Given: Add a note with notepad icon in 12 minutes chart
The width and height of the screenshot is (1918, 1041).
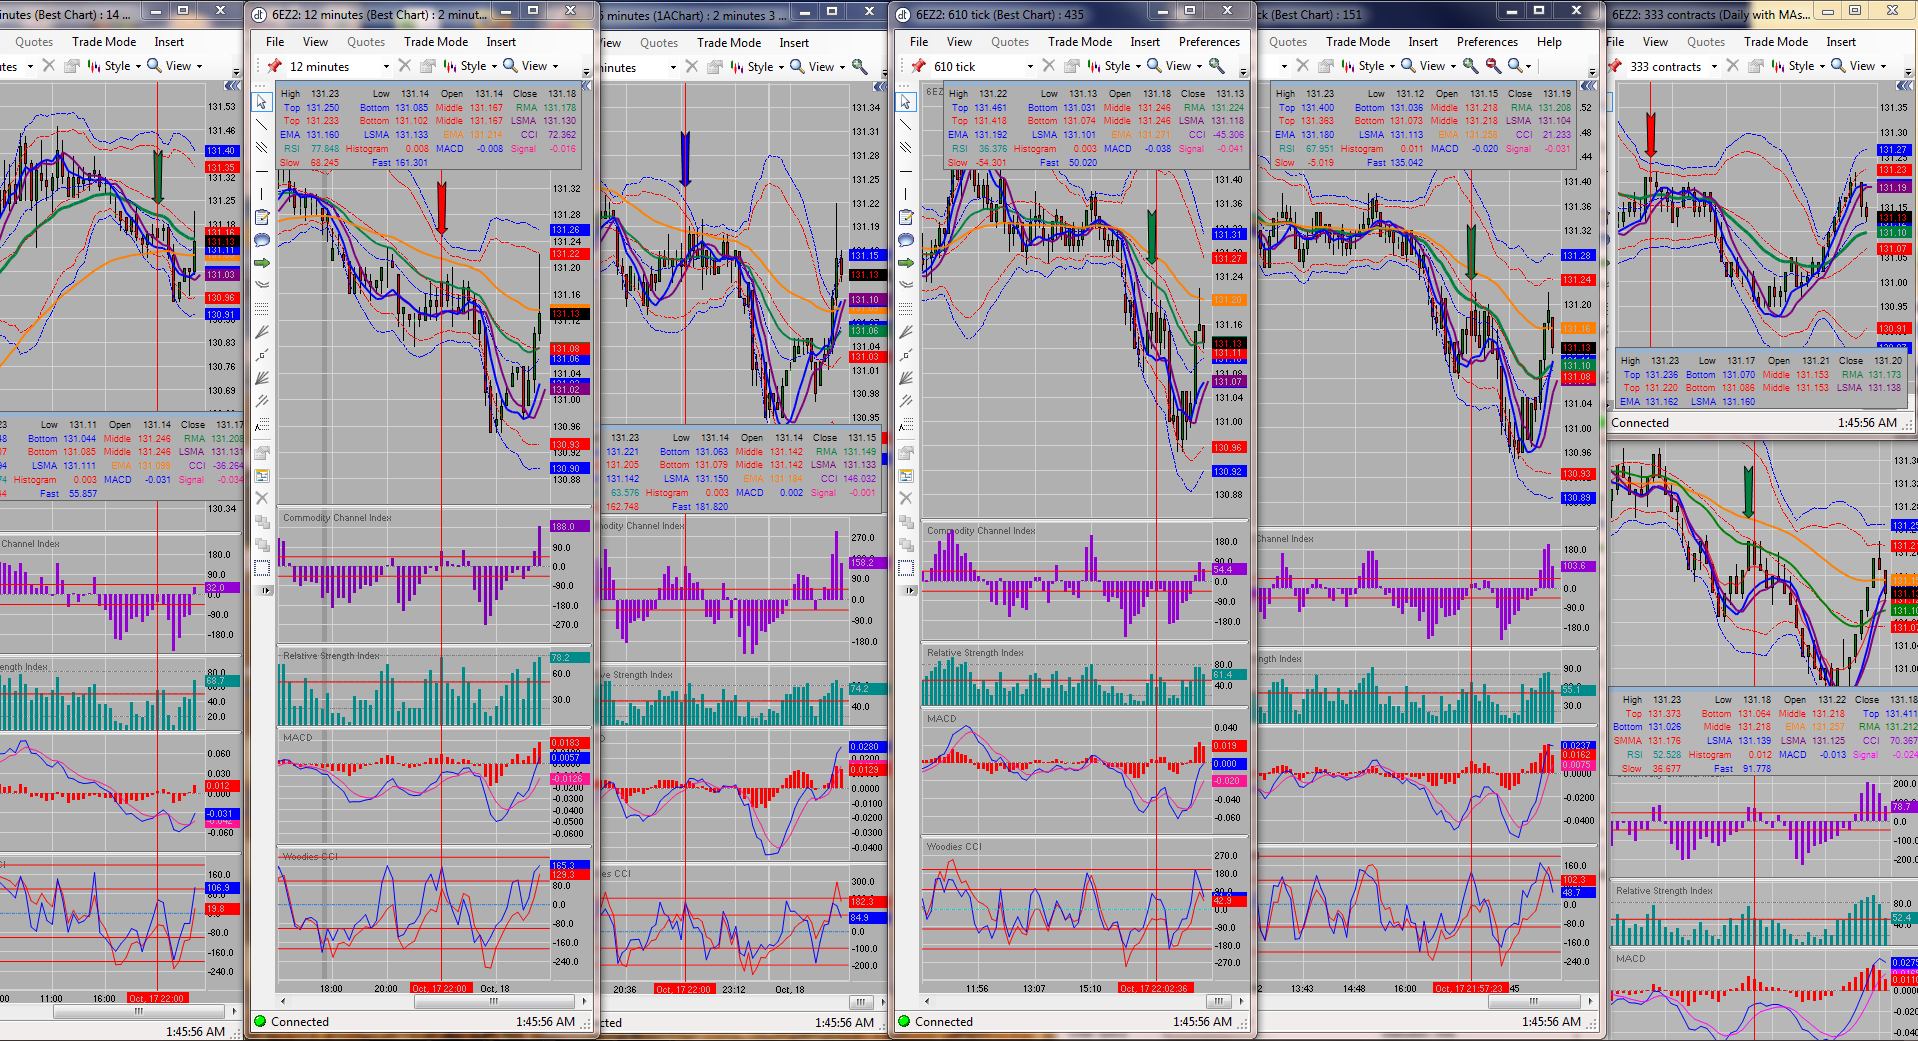Looking at the screenshot, I should click(262, 217).
